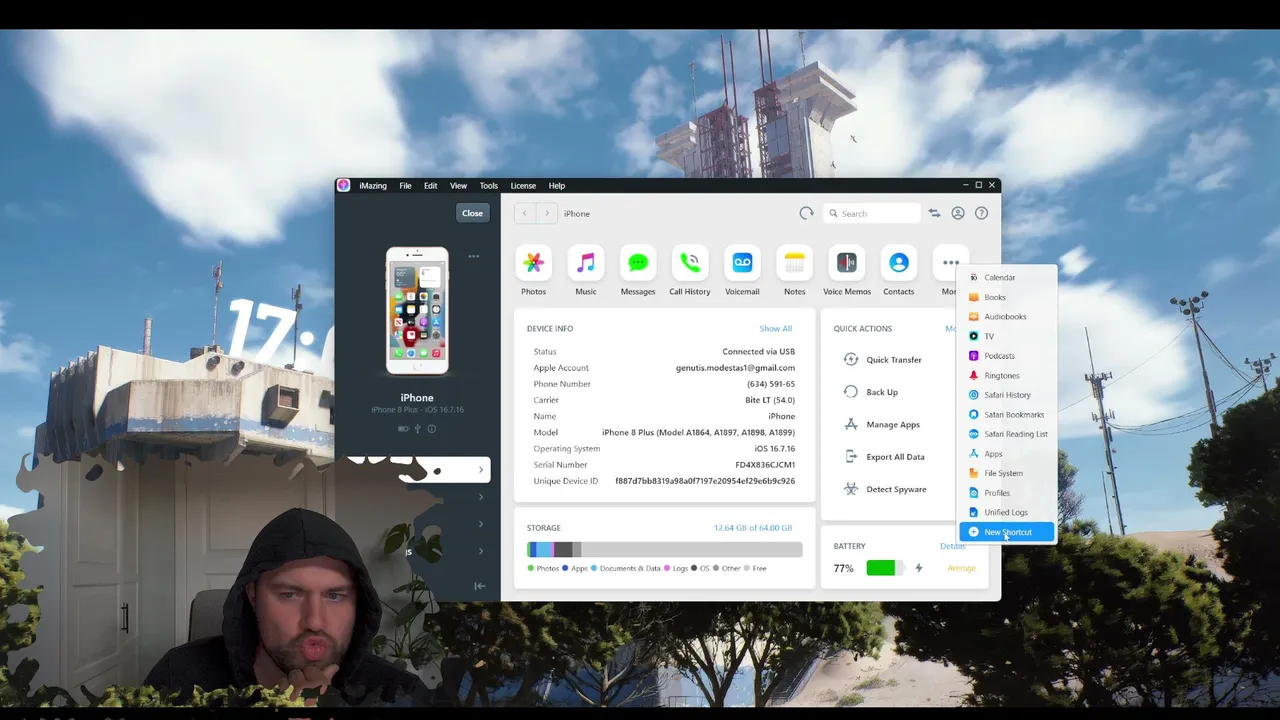1280x720 pixels.
Task: Select Safari History from the More menu
Action: pyautogui.click(x=1007, y=395)
